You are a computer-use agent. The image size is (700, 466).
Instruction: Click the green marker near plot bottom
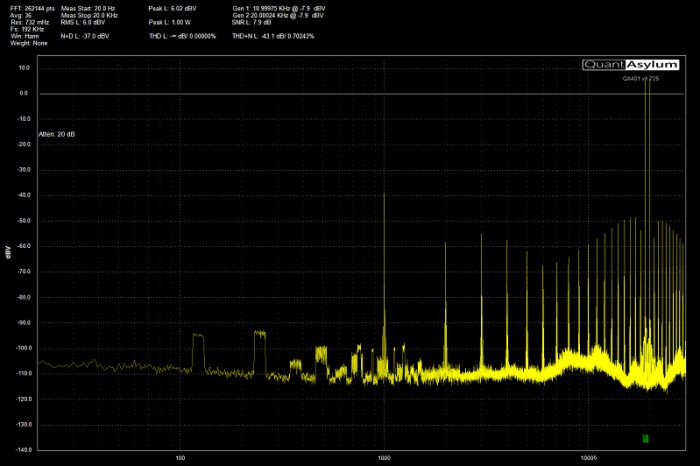(645, 438)
